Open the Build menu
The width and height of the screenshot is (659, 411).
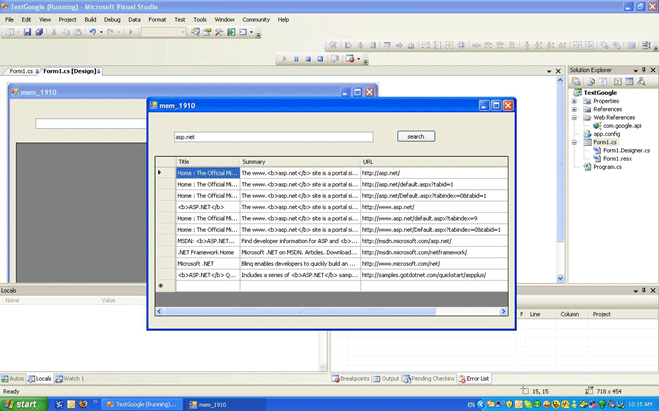coord(90,19)
